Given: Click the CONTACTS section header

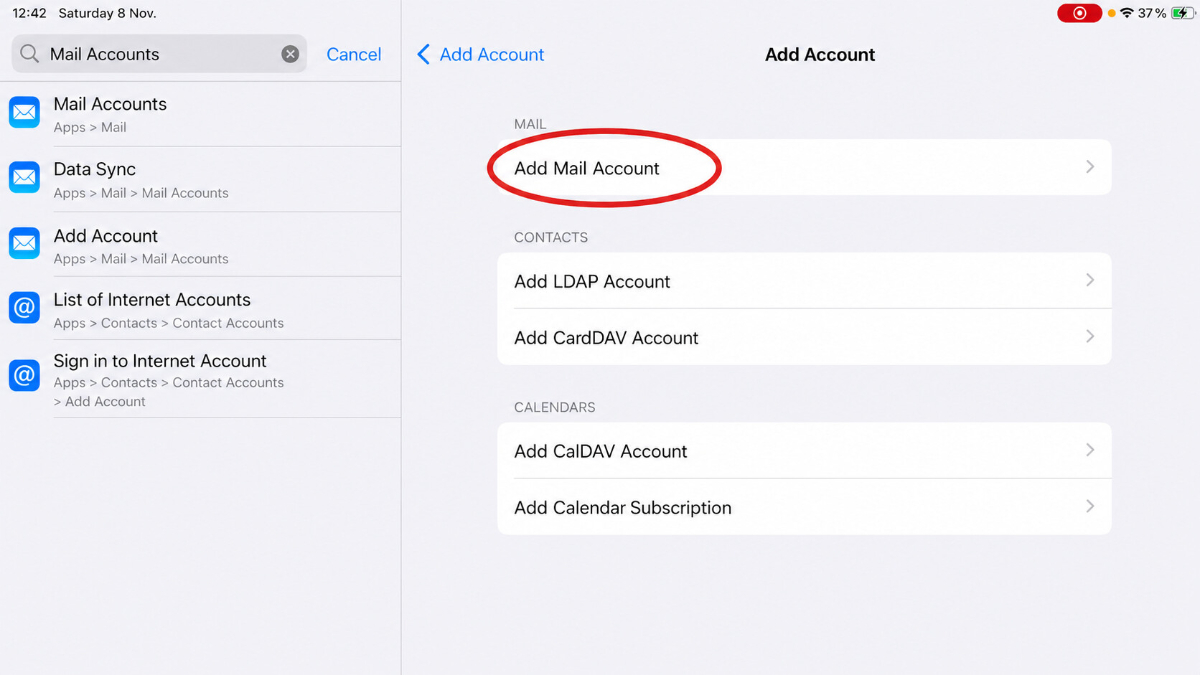Looking at the screenshot, I should coord(551,237).
